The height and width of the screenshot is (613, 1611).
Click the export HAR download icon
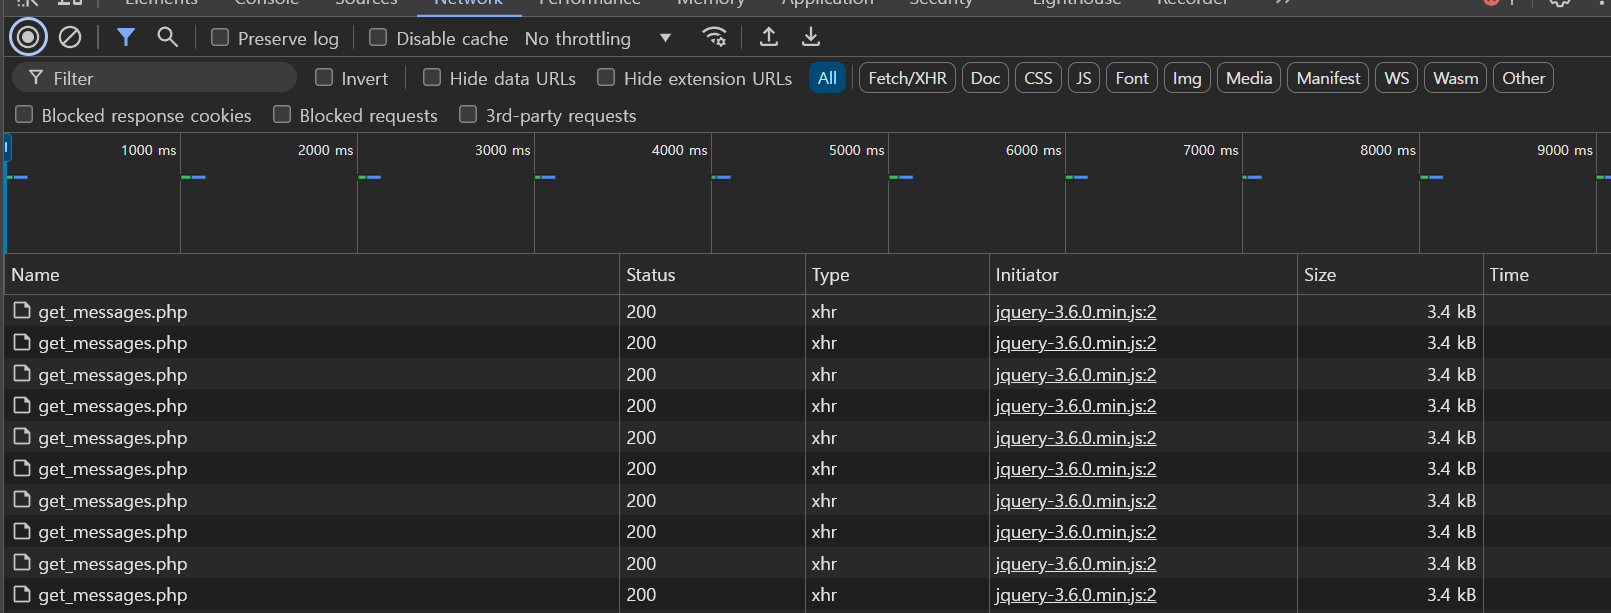tap(811, 37)
